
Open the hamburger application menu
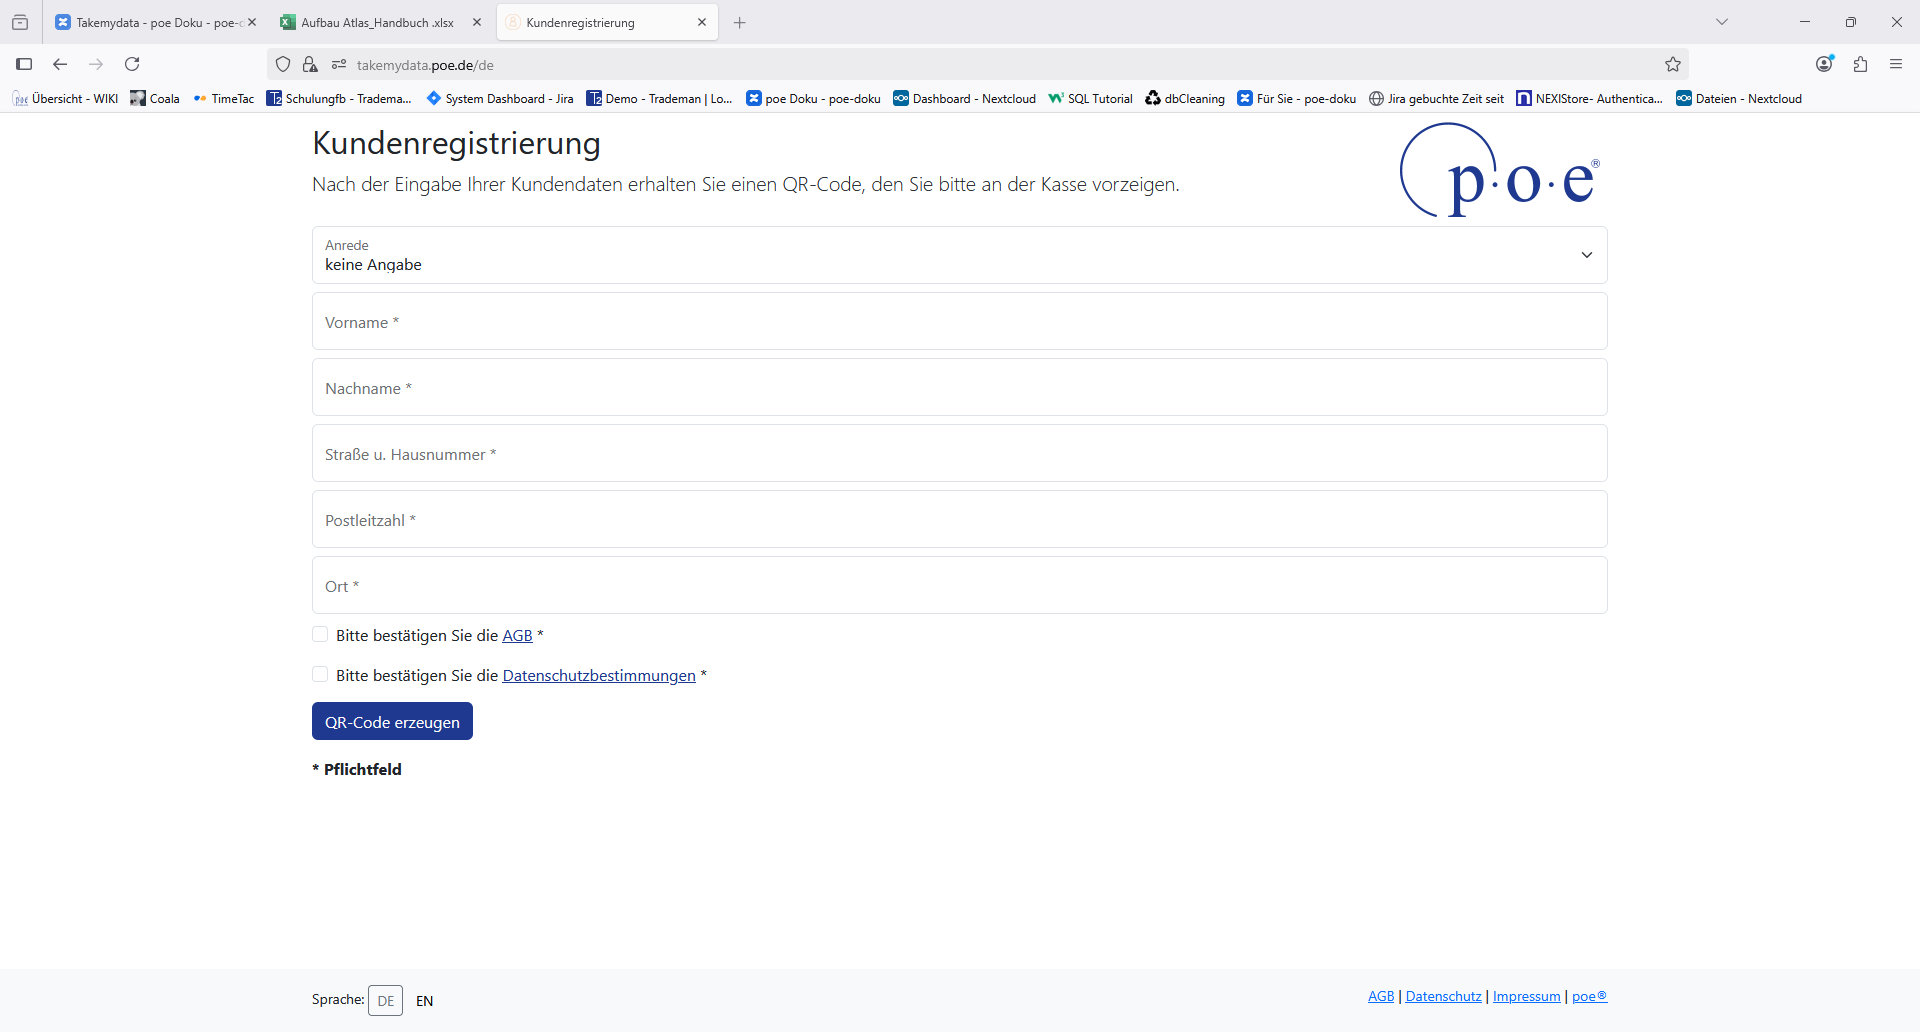(x=1896, y=64)
